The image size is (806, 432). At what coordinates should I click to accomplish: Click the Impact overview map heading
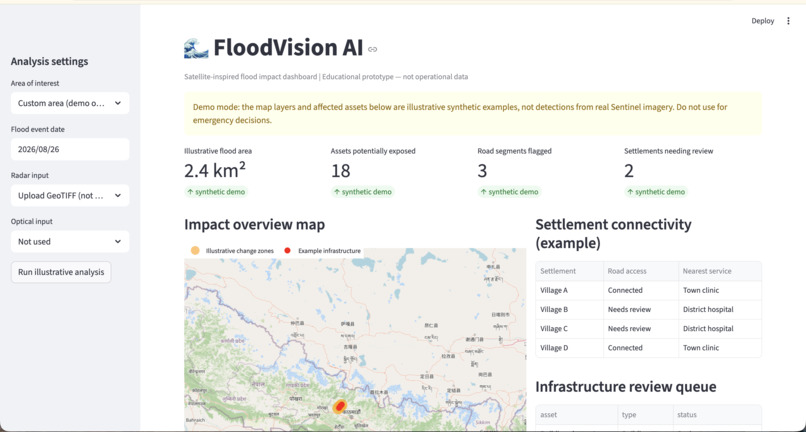tap(254, 225)
